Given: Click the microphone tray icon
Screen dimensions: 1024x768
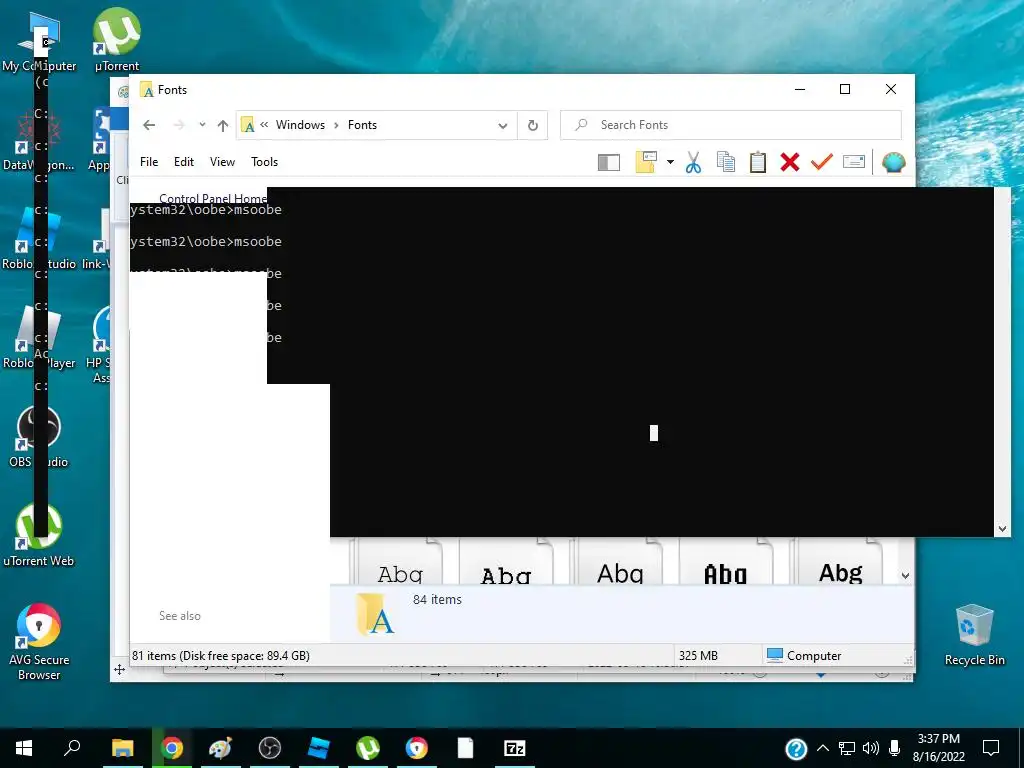Looking at the screenshot, I should click(895, 748).
